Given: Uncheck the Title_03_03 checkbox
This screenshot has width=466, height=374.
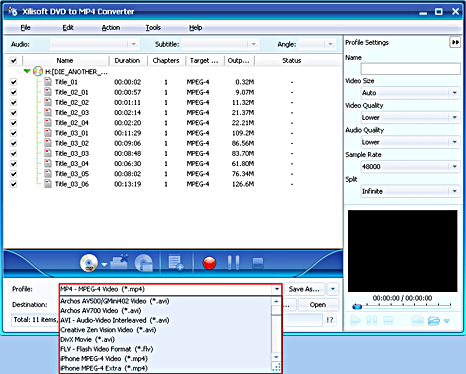Looking at the screenshot, I should [13, 153].
